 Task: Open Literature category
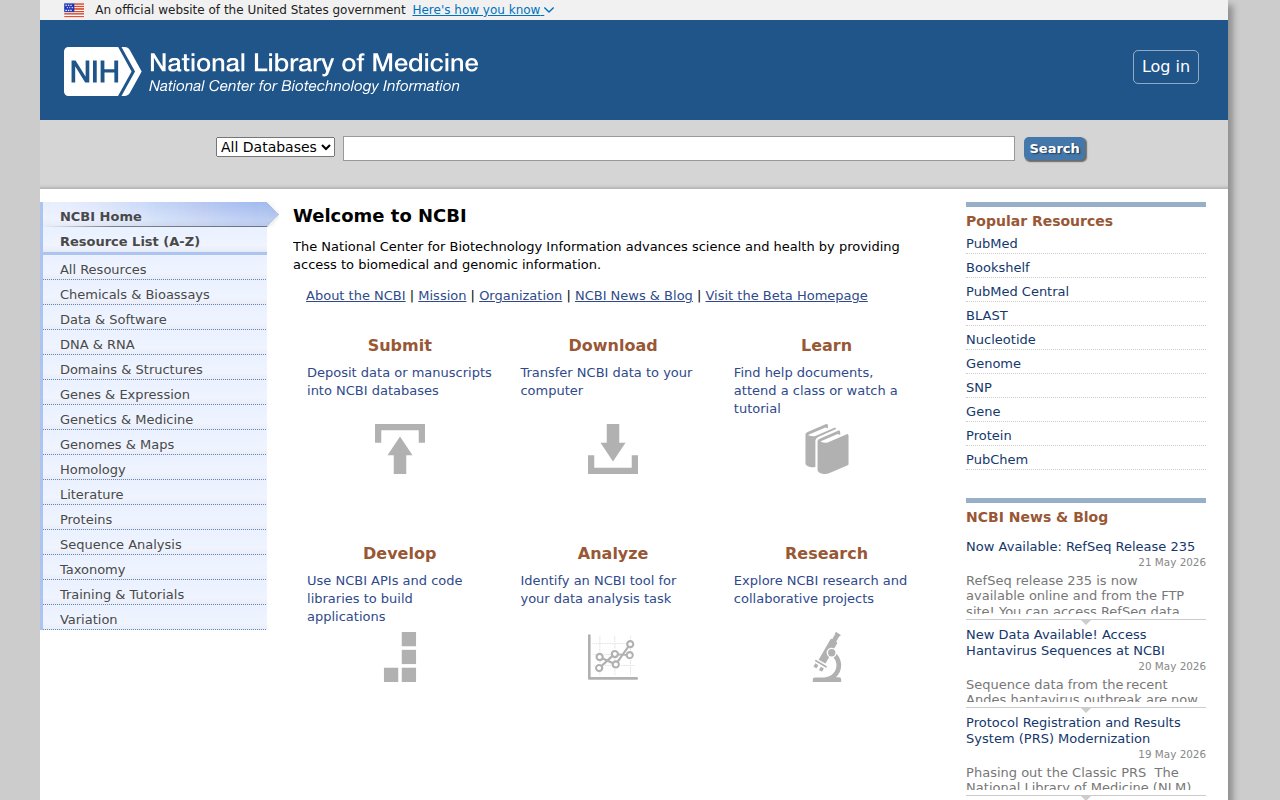tap(155, 494)
